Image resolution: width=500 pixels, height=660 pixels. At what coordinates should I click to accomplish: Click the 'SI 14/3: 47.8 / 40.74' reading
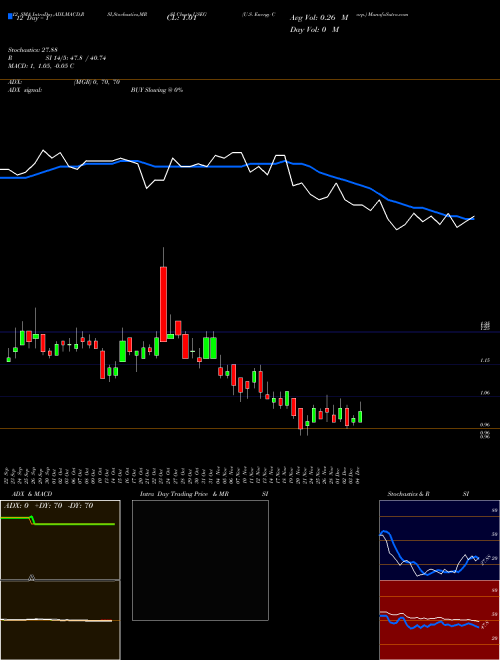click(76, 58)
